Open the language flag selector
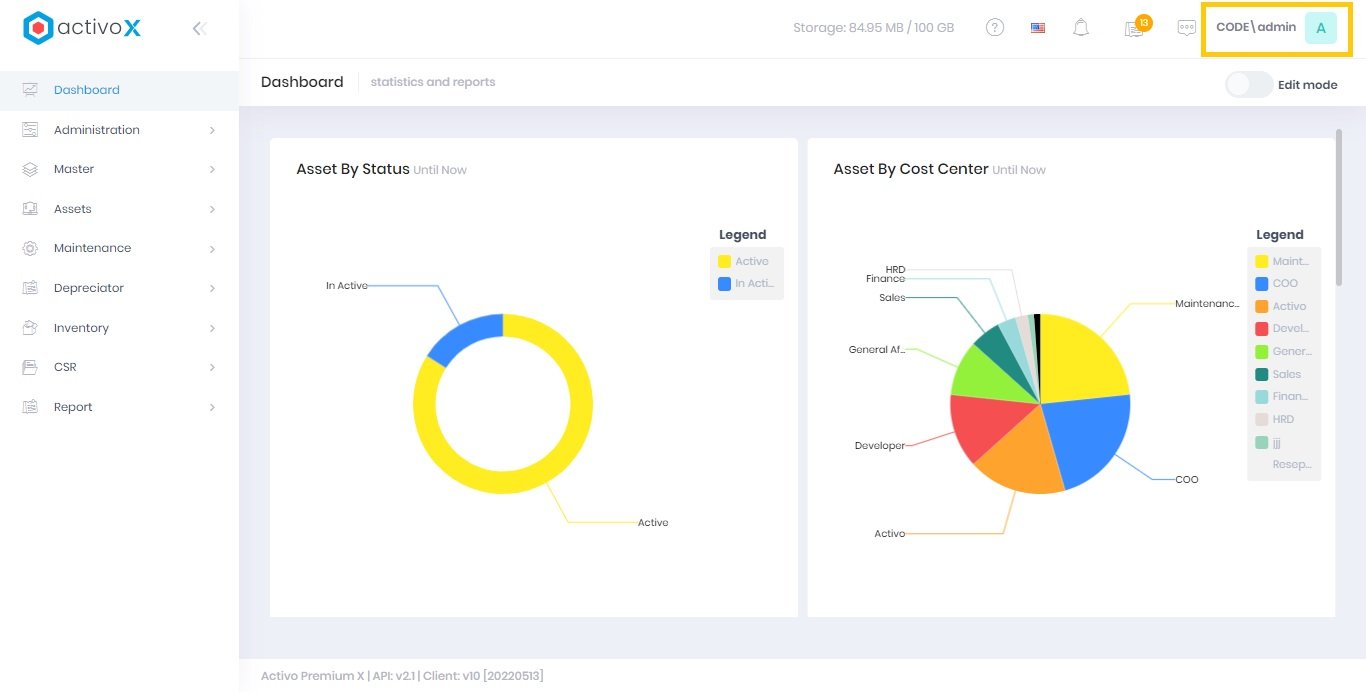1366x693 pixels. 1038,28
